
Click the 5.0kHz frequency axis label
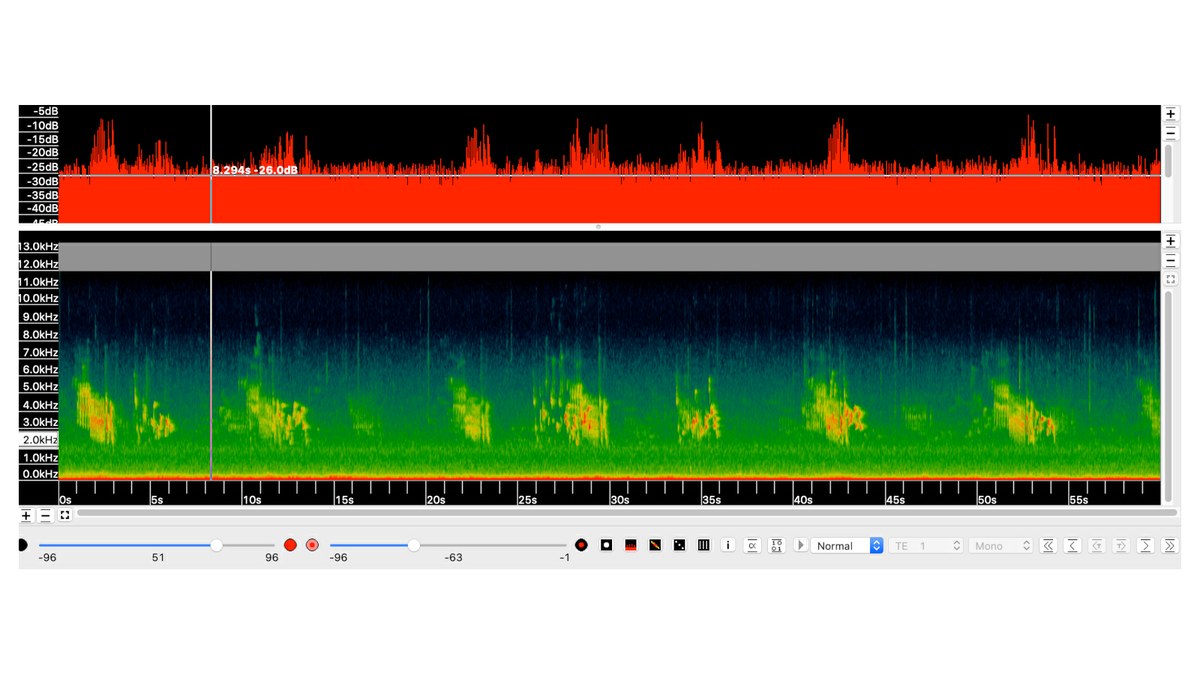[x=39, y=386]
